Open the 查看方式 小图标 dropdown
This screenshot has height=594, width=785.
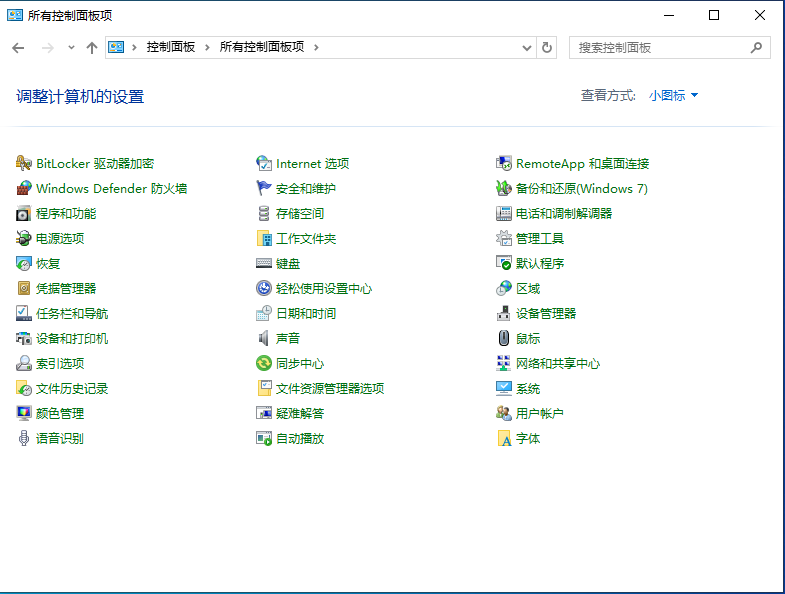673,95
